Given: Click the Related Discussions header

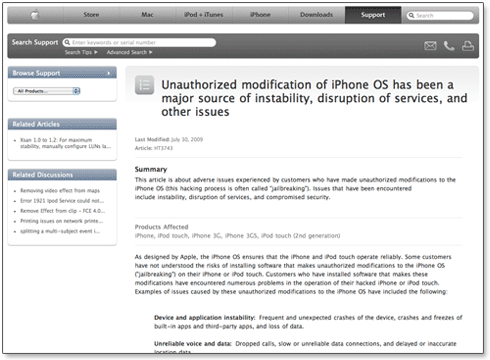Looking at the screenshot, I should tap(62, 175).
